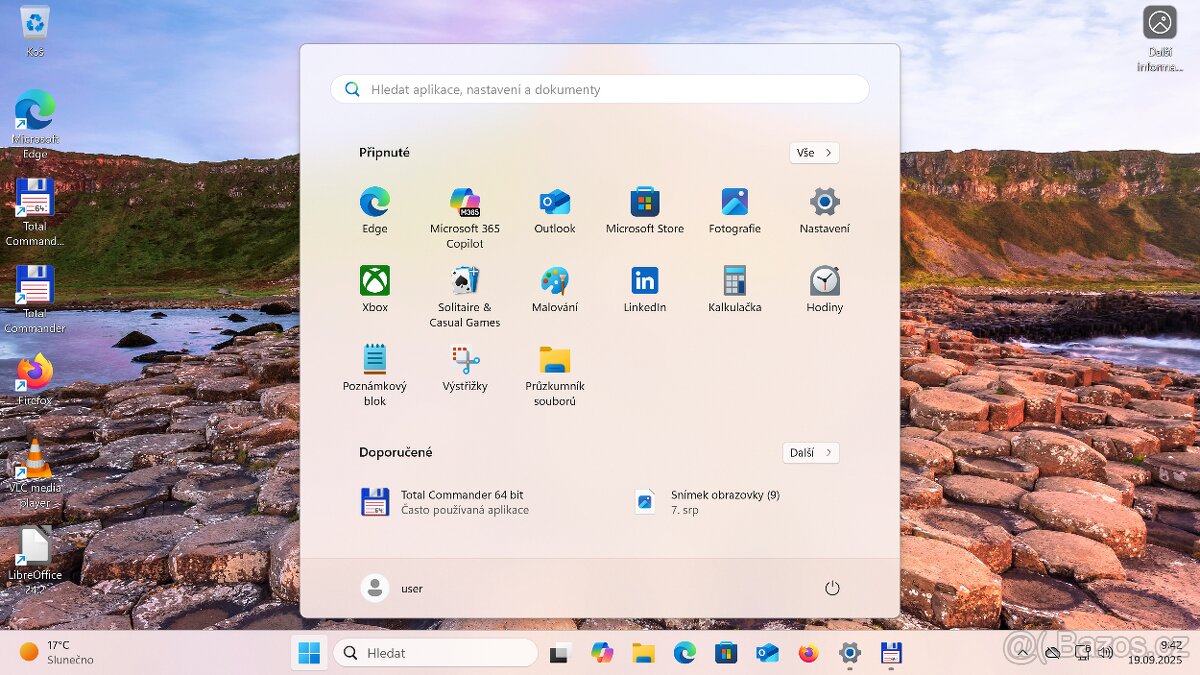
Task: Expand hidden system tray icons chevron
Action: pos(1022,653)
